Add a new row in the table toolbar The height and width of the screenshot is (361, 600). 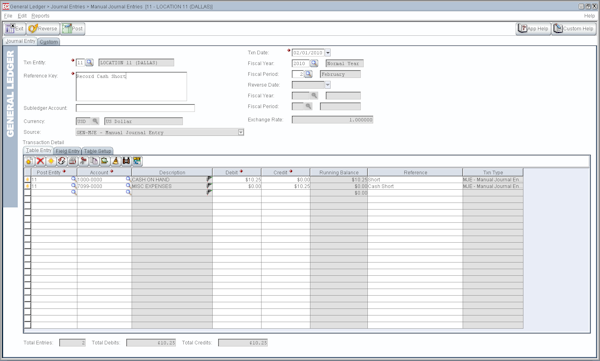(x=29, y=161)
